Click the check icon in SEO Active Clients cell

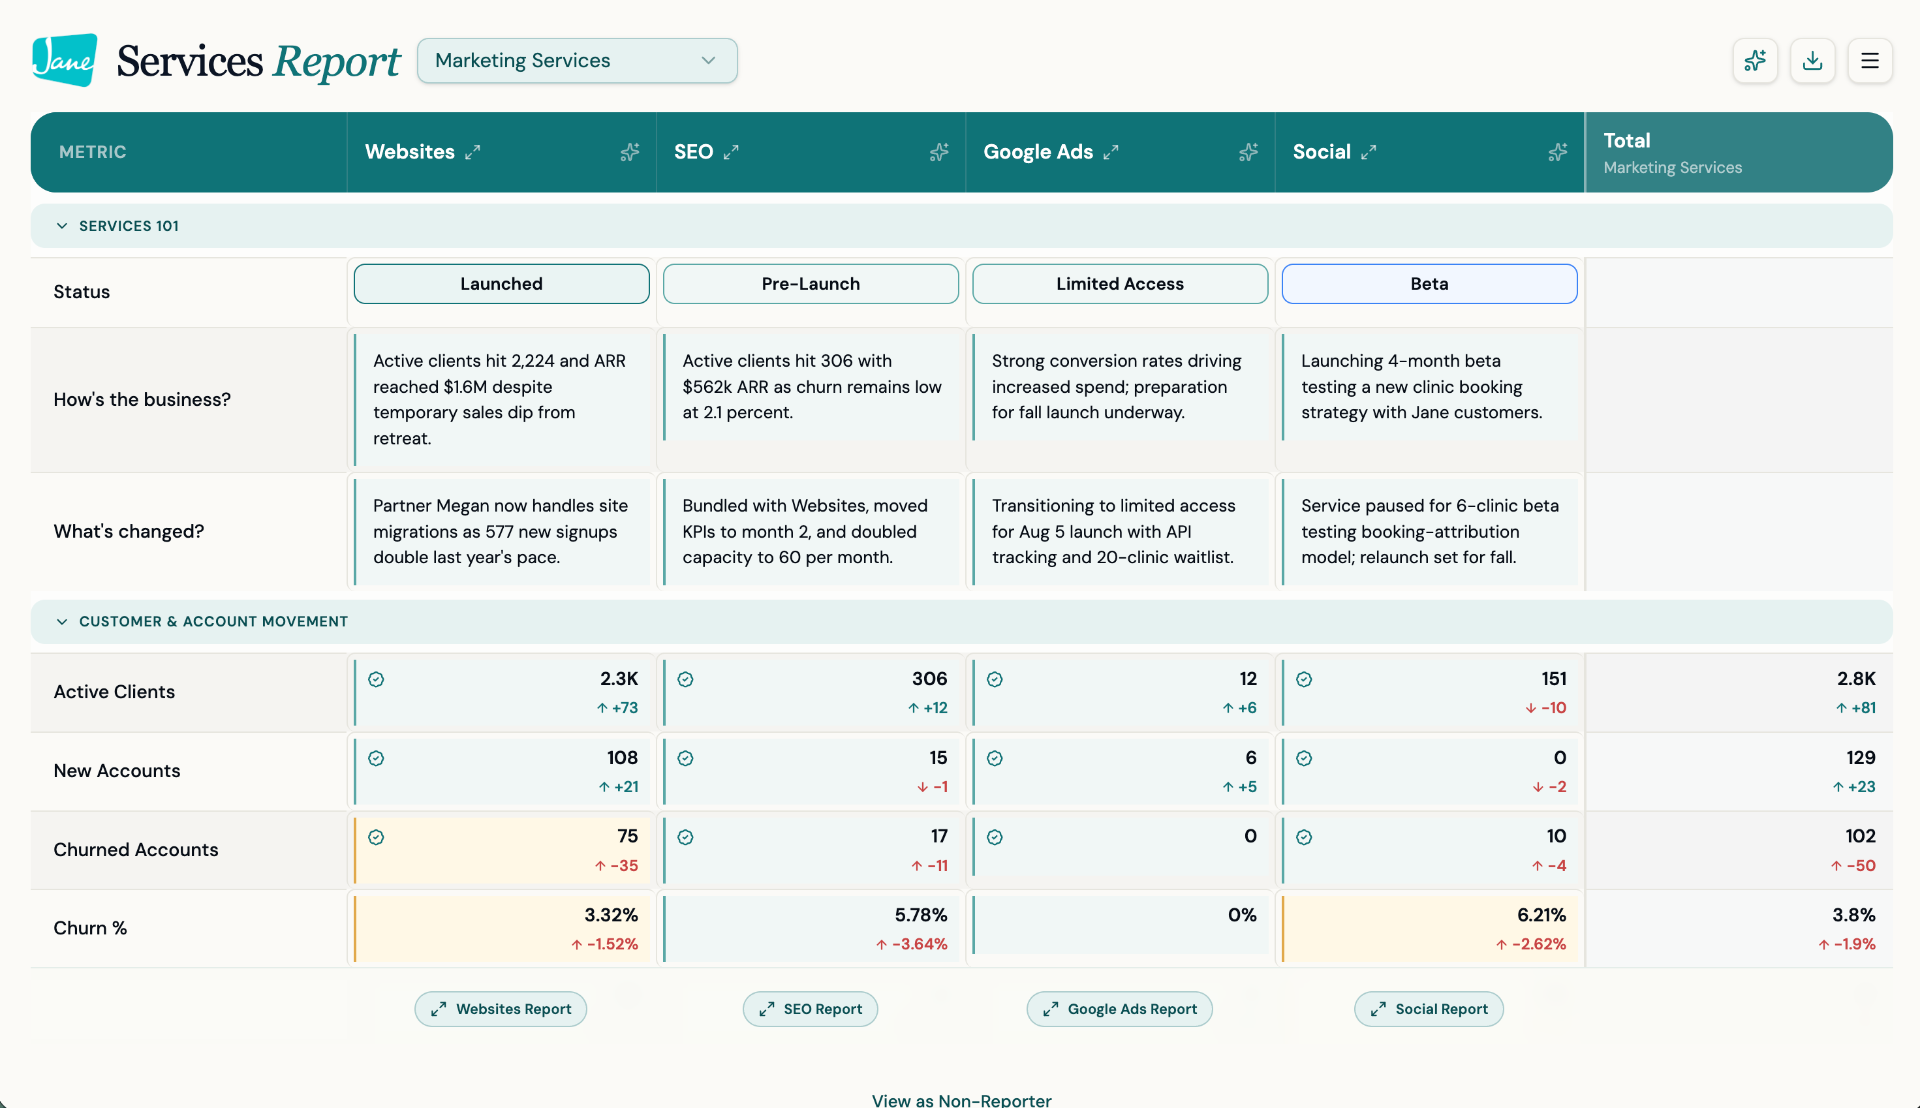(685, 679)
